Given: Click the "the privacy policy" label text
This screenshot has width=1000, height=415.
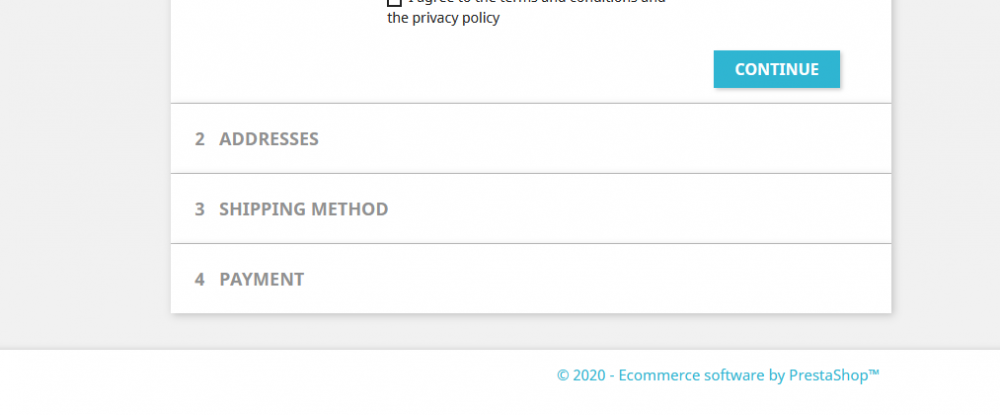Looking at the screenshot, I should point(443,18).
